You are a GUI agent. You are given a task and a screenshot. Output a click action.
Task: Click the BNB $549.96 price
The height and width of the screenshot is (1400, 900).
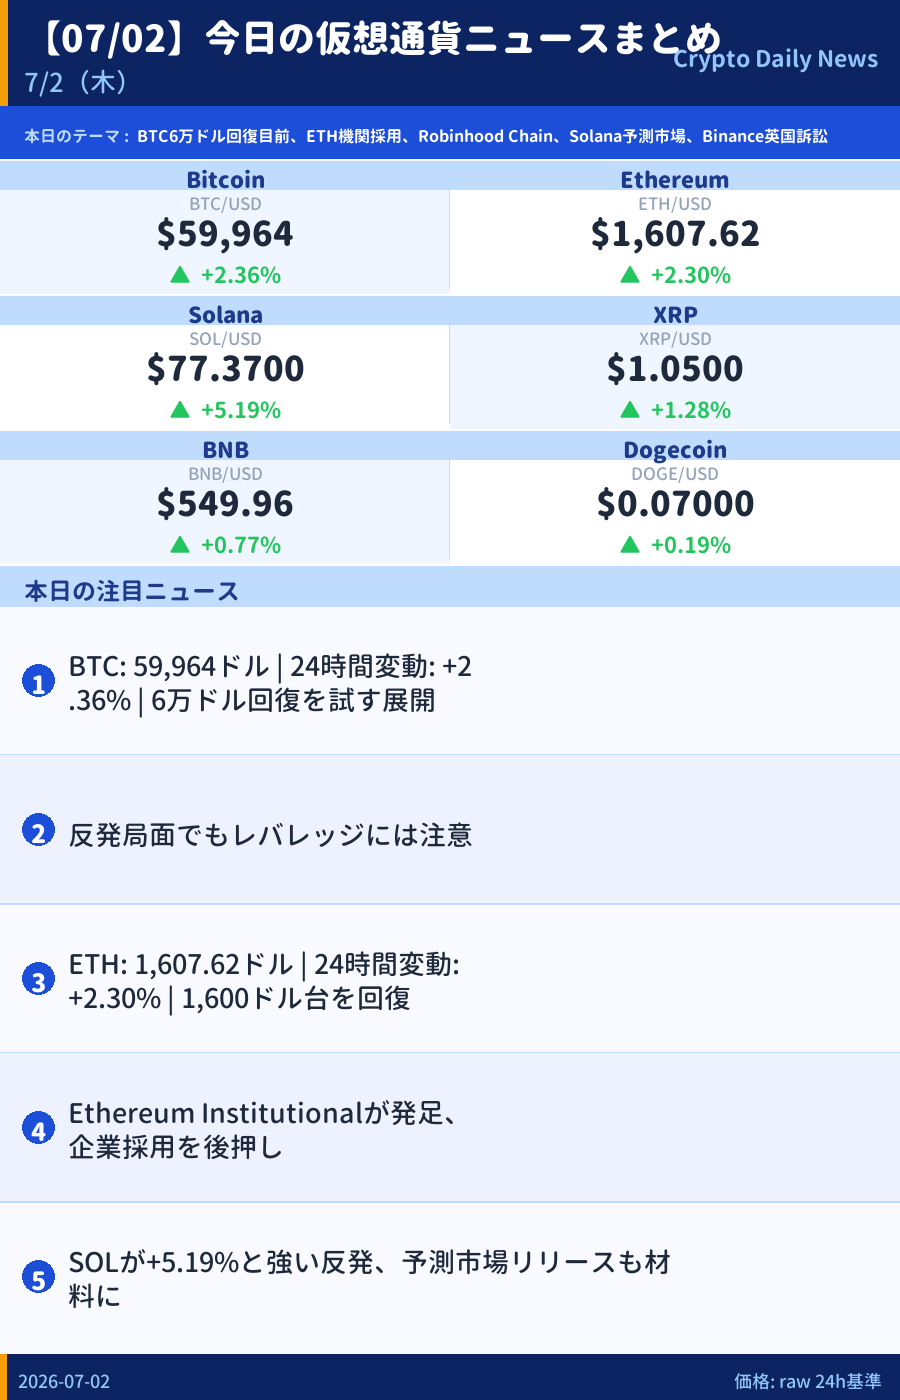point(225,504)
